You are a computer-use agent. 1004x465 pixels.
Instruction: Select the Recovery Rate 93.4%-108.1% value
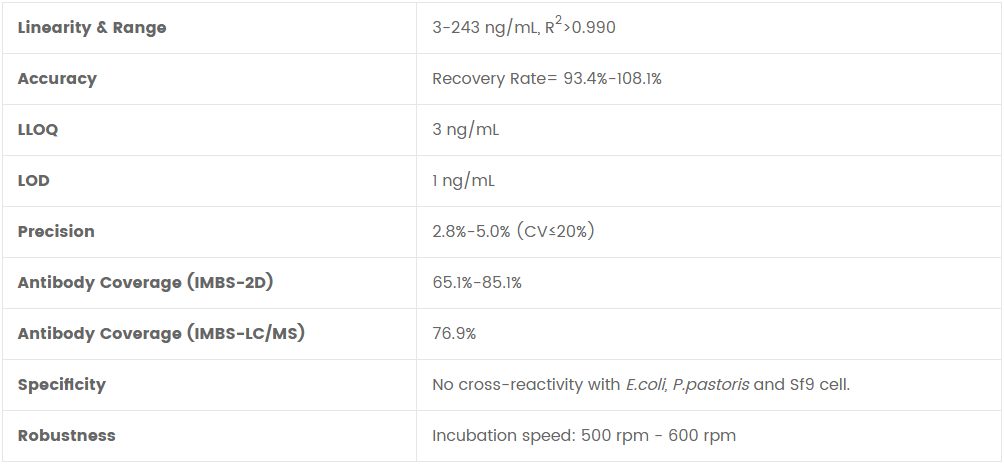coord(546,79)
